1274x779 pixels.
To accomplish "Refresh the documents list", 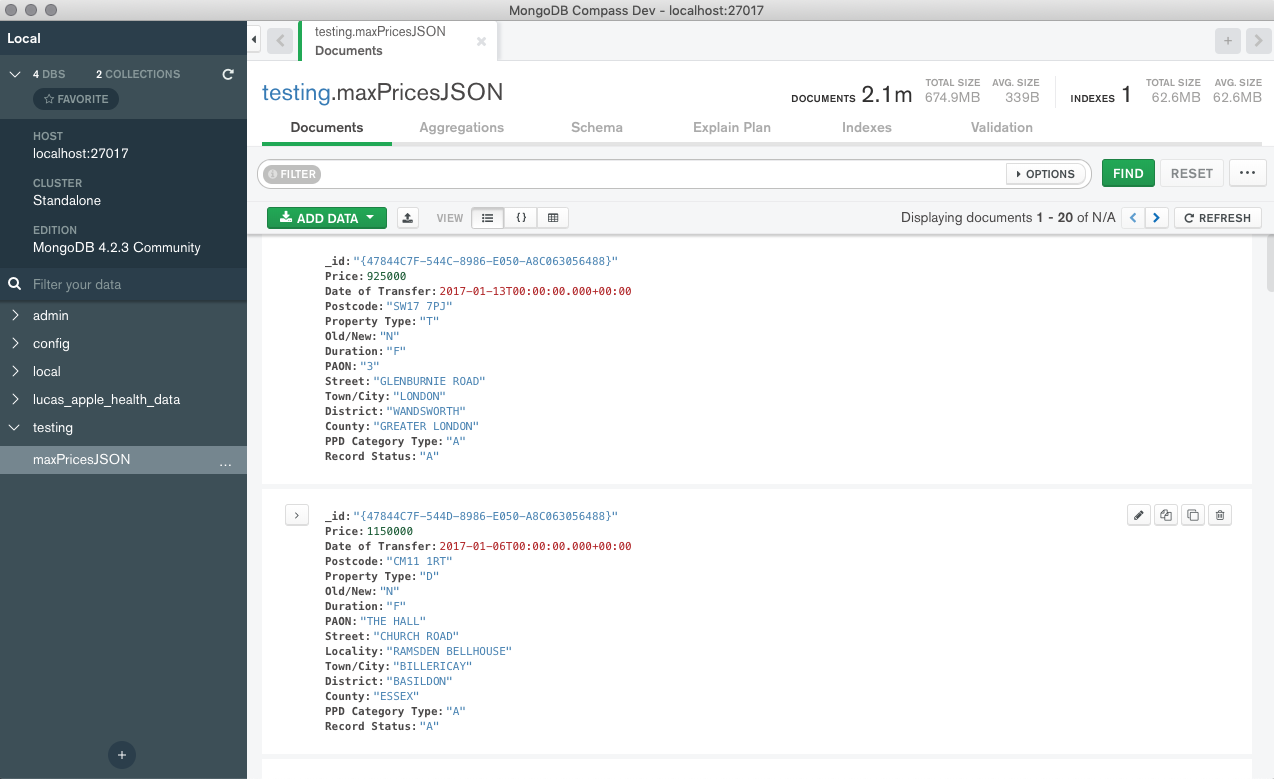I will pos(1218,218).
